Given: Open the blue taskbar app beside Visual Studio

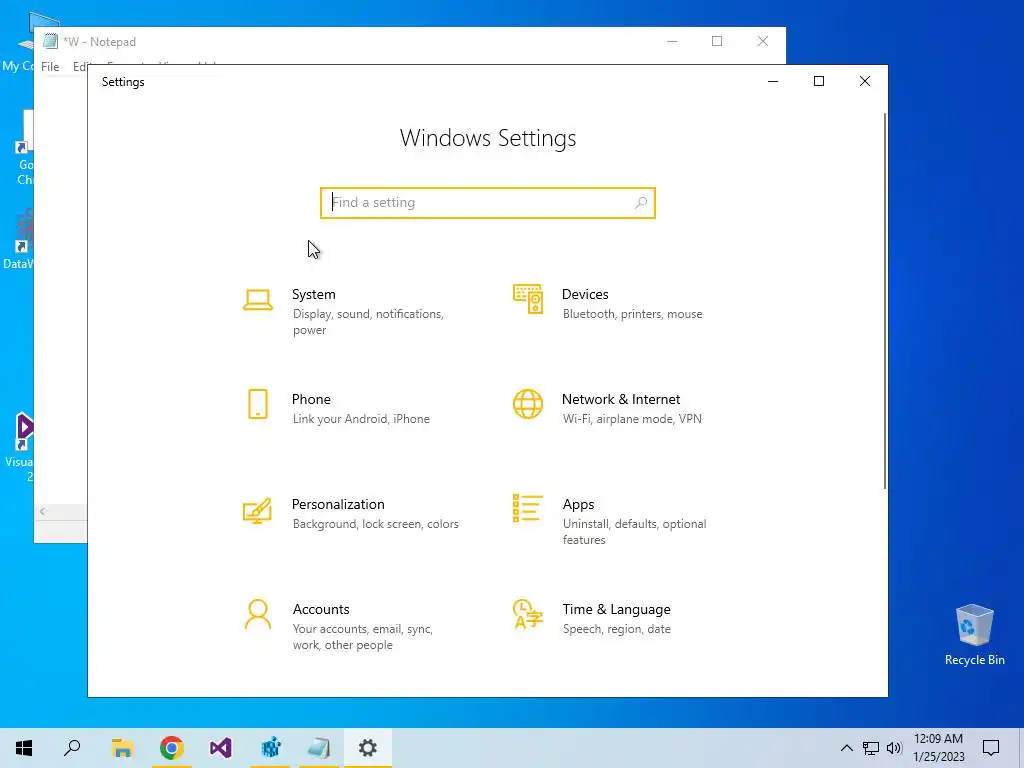Looking at the screenshot, I should pyautogui.click(x=270, y=748).
